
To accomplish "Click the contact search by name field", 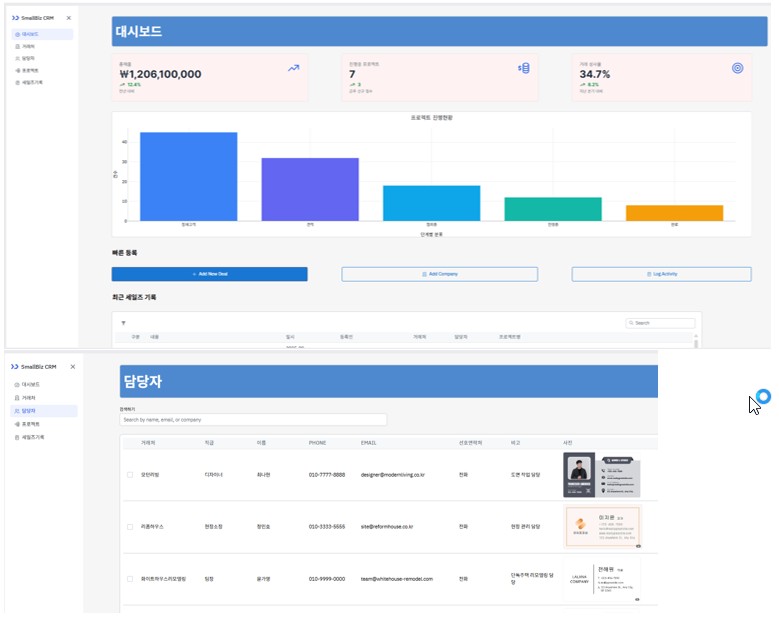I will coord(252,420).
